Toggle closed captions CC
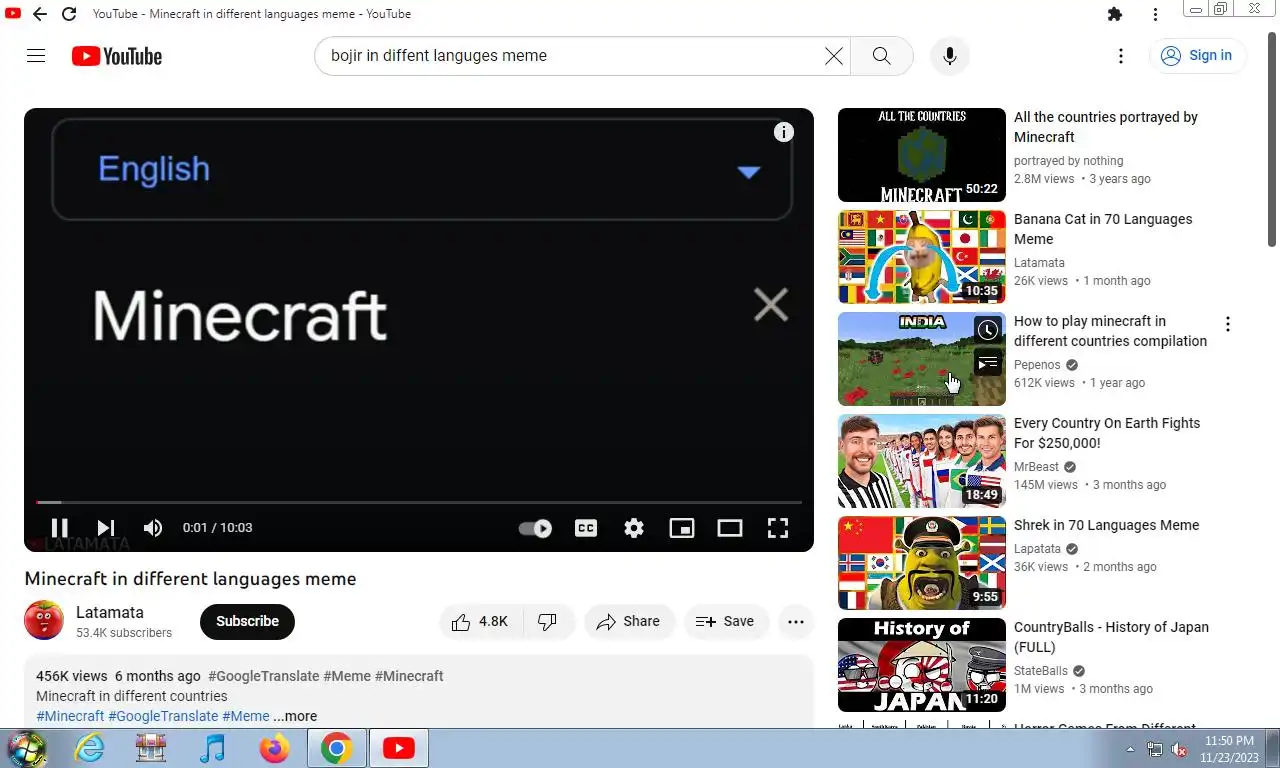1280x768 pixels. click(586, 528)
